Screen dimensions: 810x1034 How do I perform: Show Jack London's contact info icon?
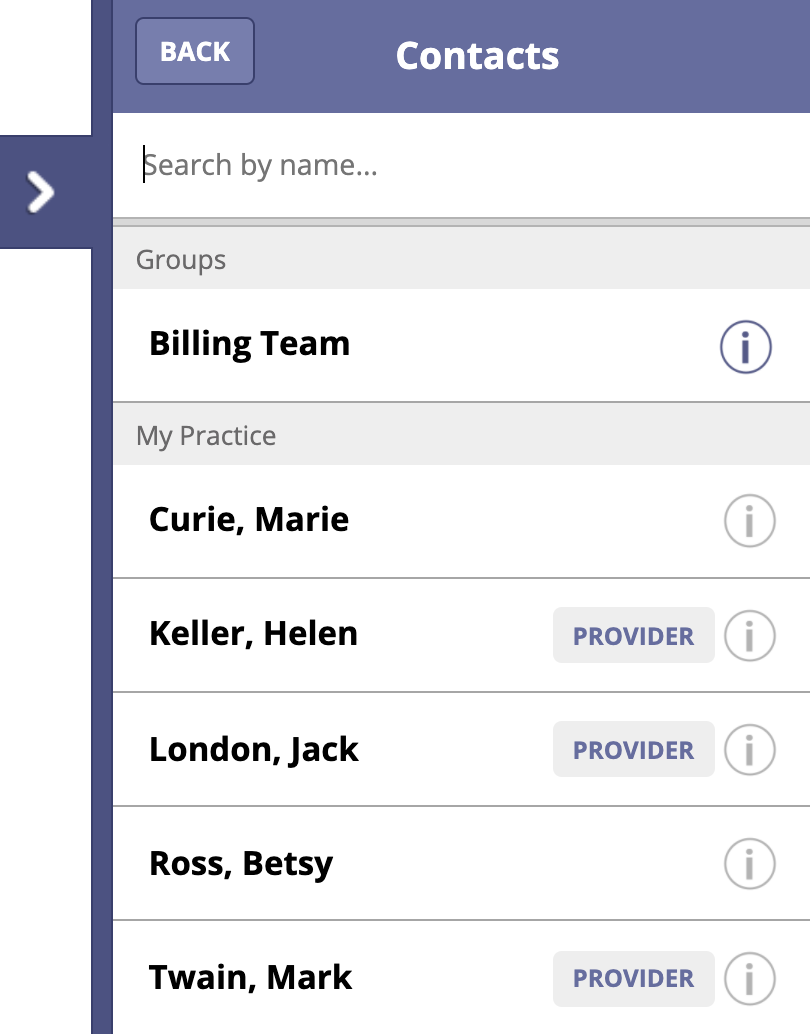click(749, 750)
